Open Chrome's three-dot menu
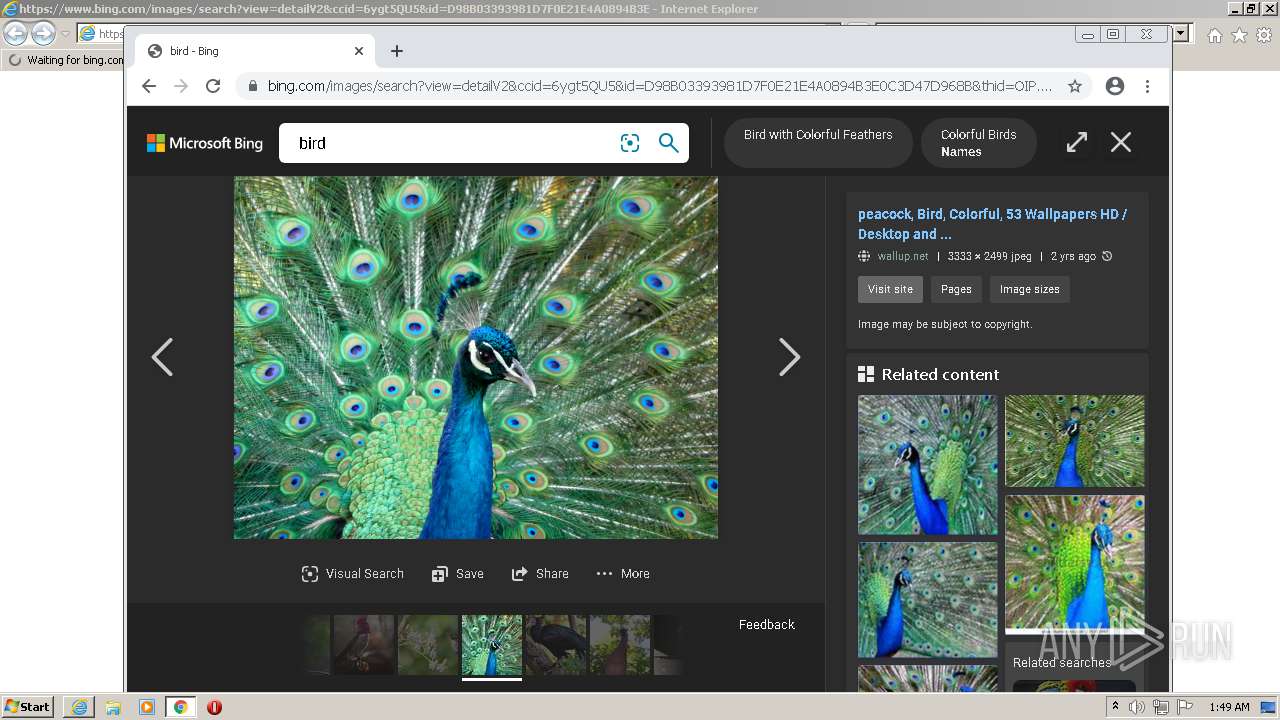The width and height of the screenshot is (1280, 720). [x=1148, y=86]
